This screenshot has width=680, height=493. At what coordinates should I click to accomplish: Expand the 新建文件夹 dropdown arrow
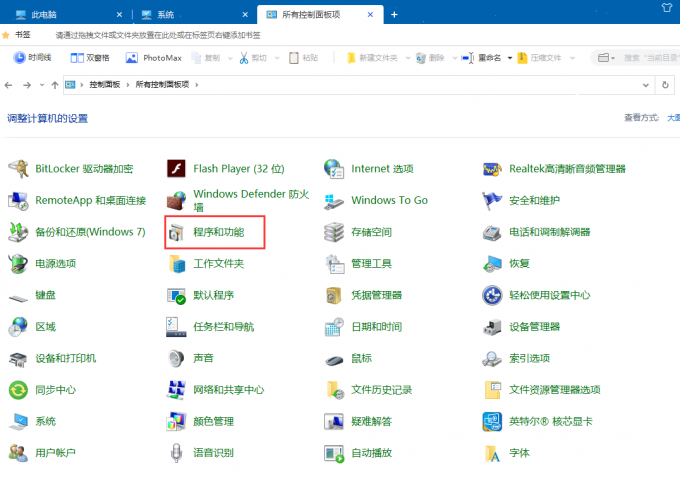click(x=408, y=58)
